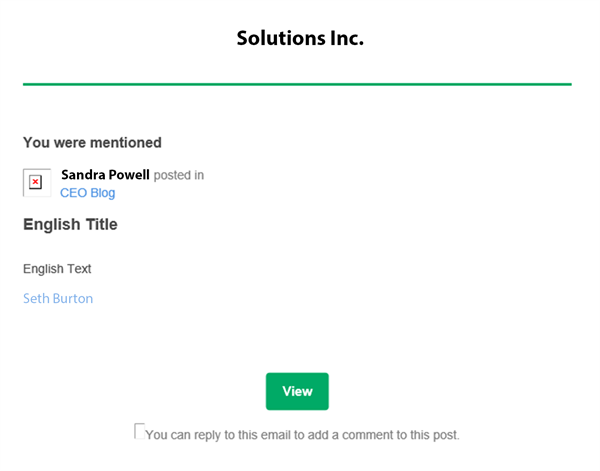The width and height of the screenshot is (600, 471).
Task: Click the "posted in" text
Action: click(179, 175)
